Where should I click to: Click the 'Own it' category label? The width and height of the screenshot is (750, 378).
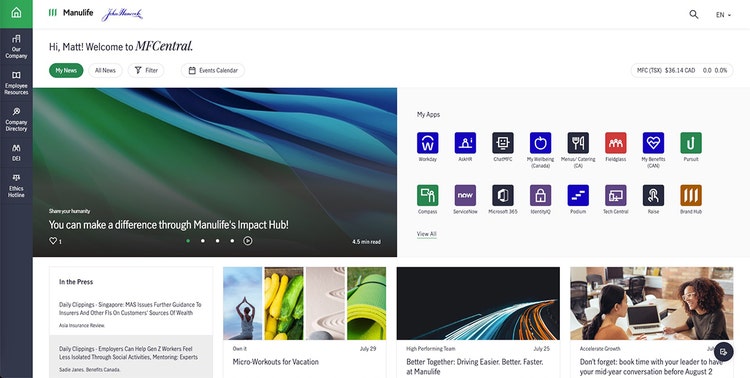240,349
